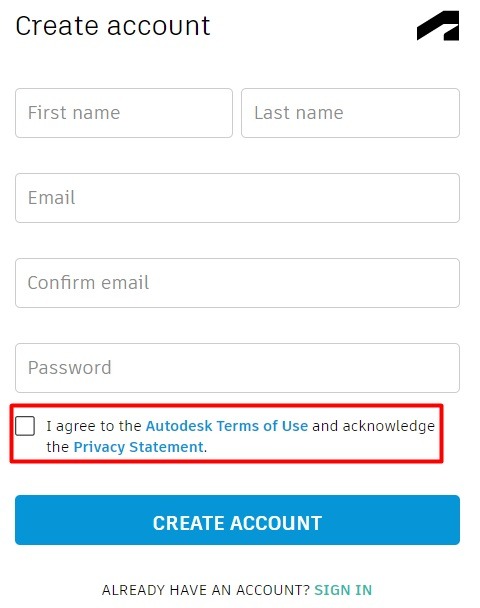Select the Last name input box

350,113
